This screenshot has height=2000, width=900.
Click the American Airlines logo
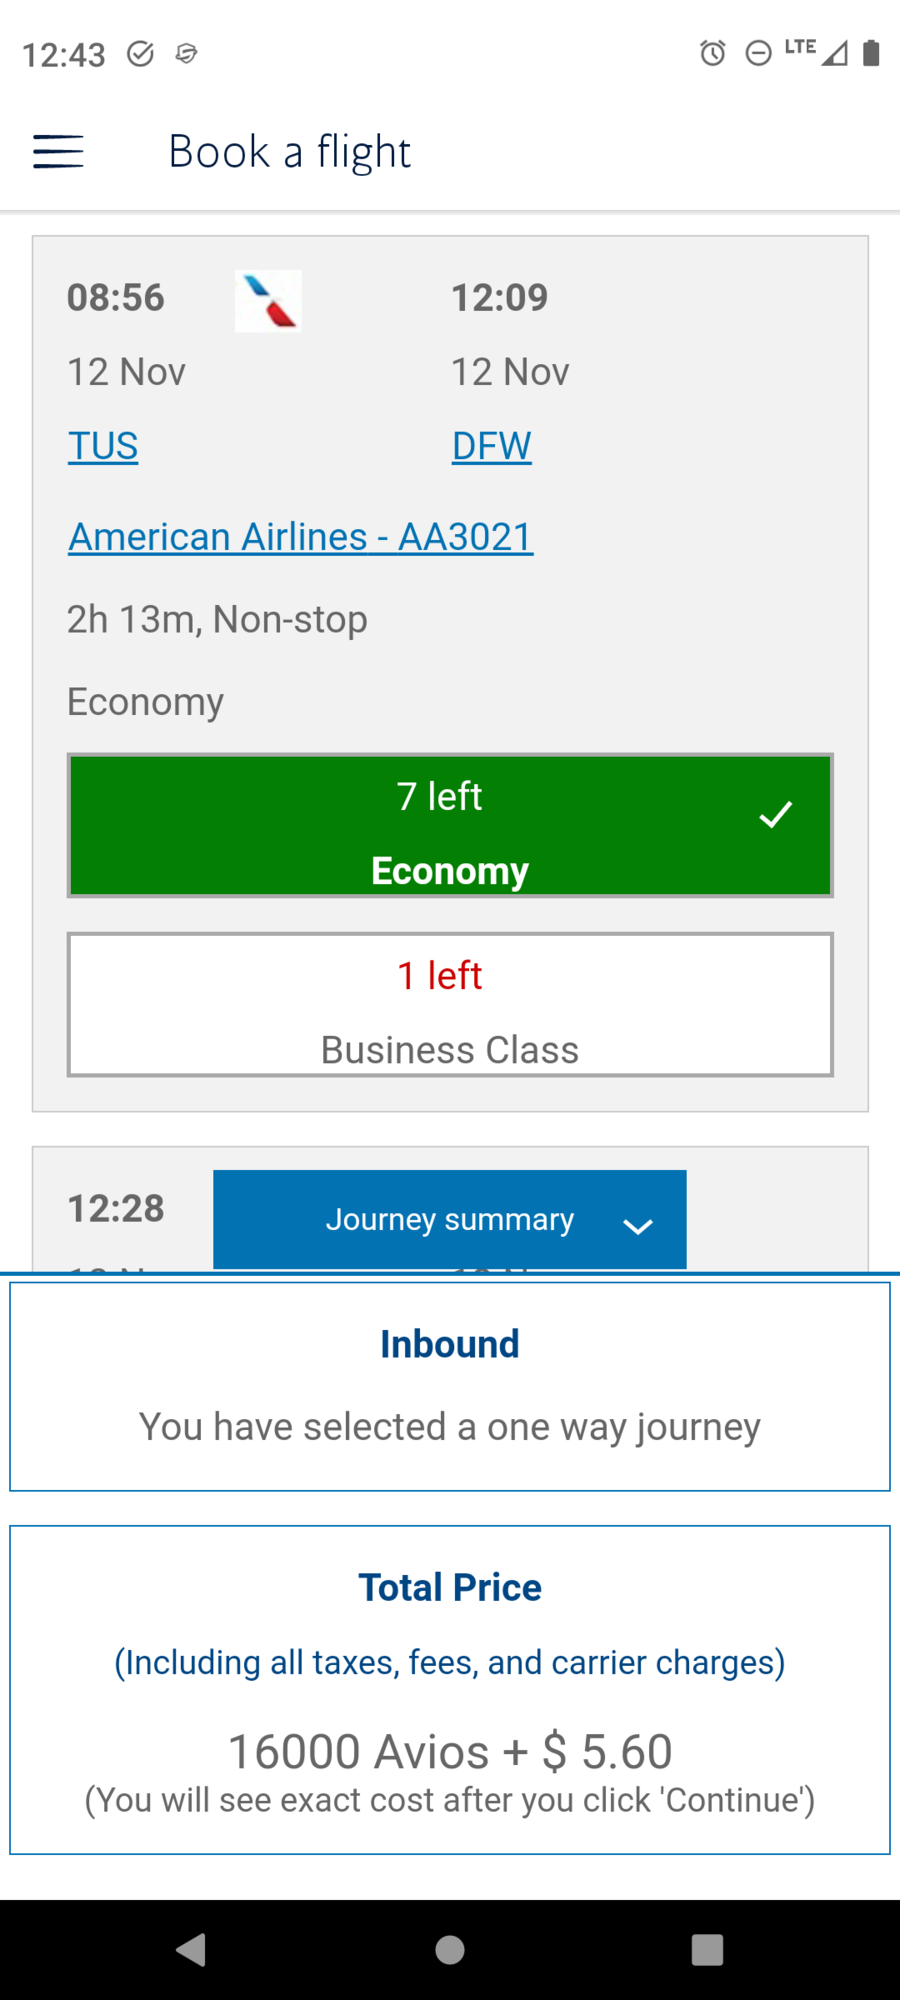tap(267, 300)
